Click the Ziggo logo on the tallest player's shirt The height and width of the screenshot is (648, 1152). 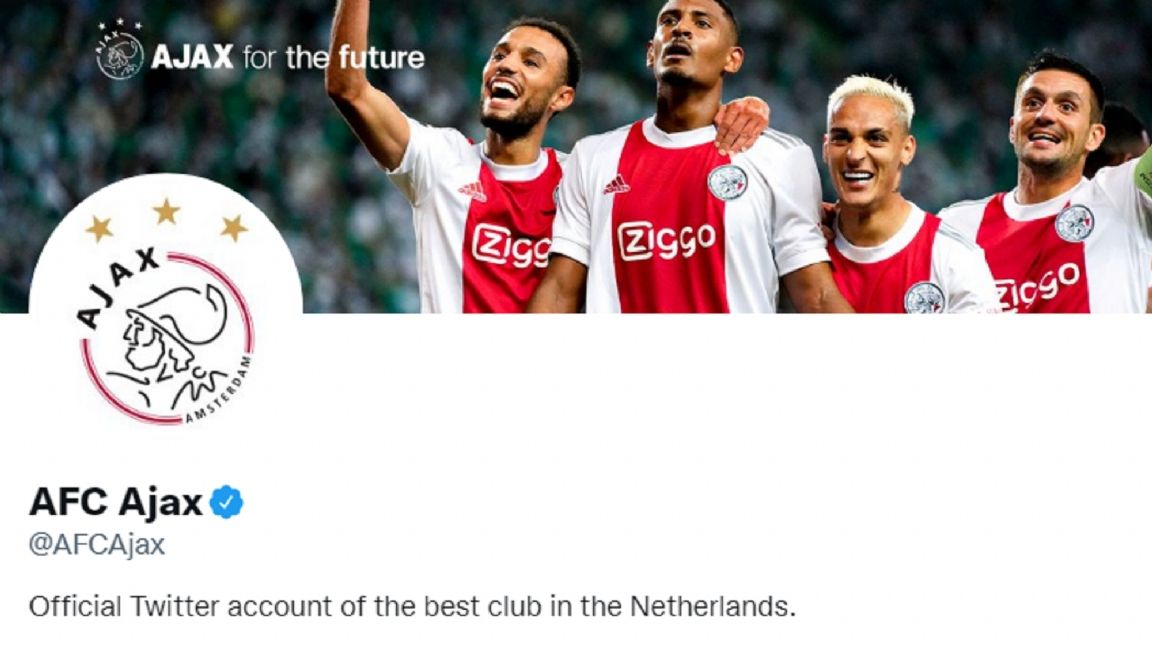(666, 241)
